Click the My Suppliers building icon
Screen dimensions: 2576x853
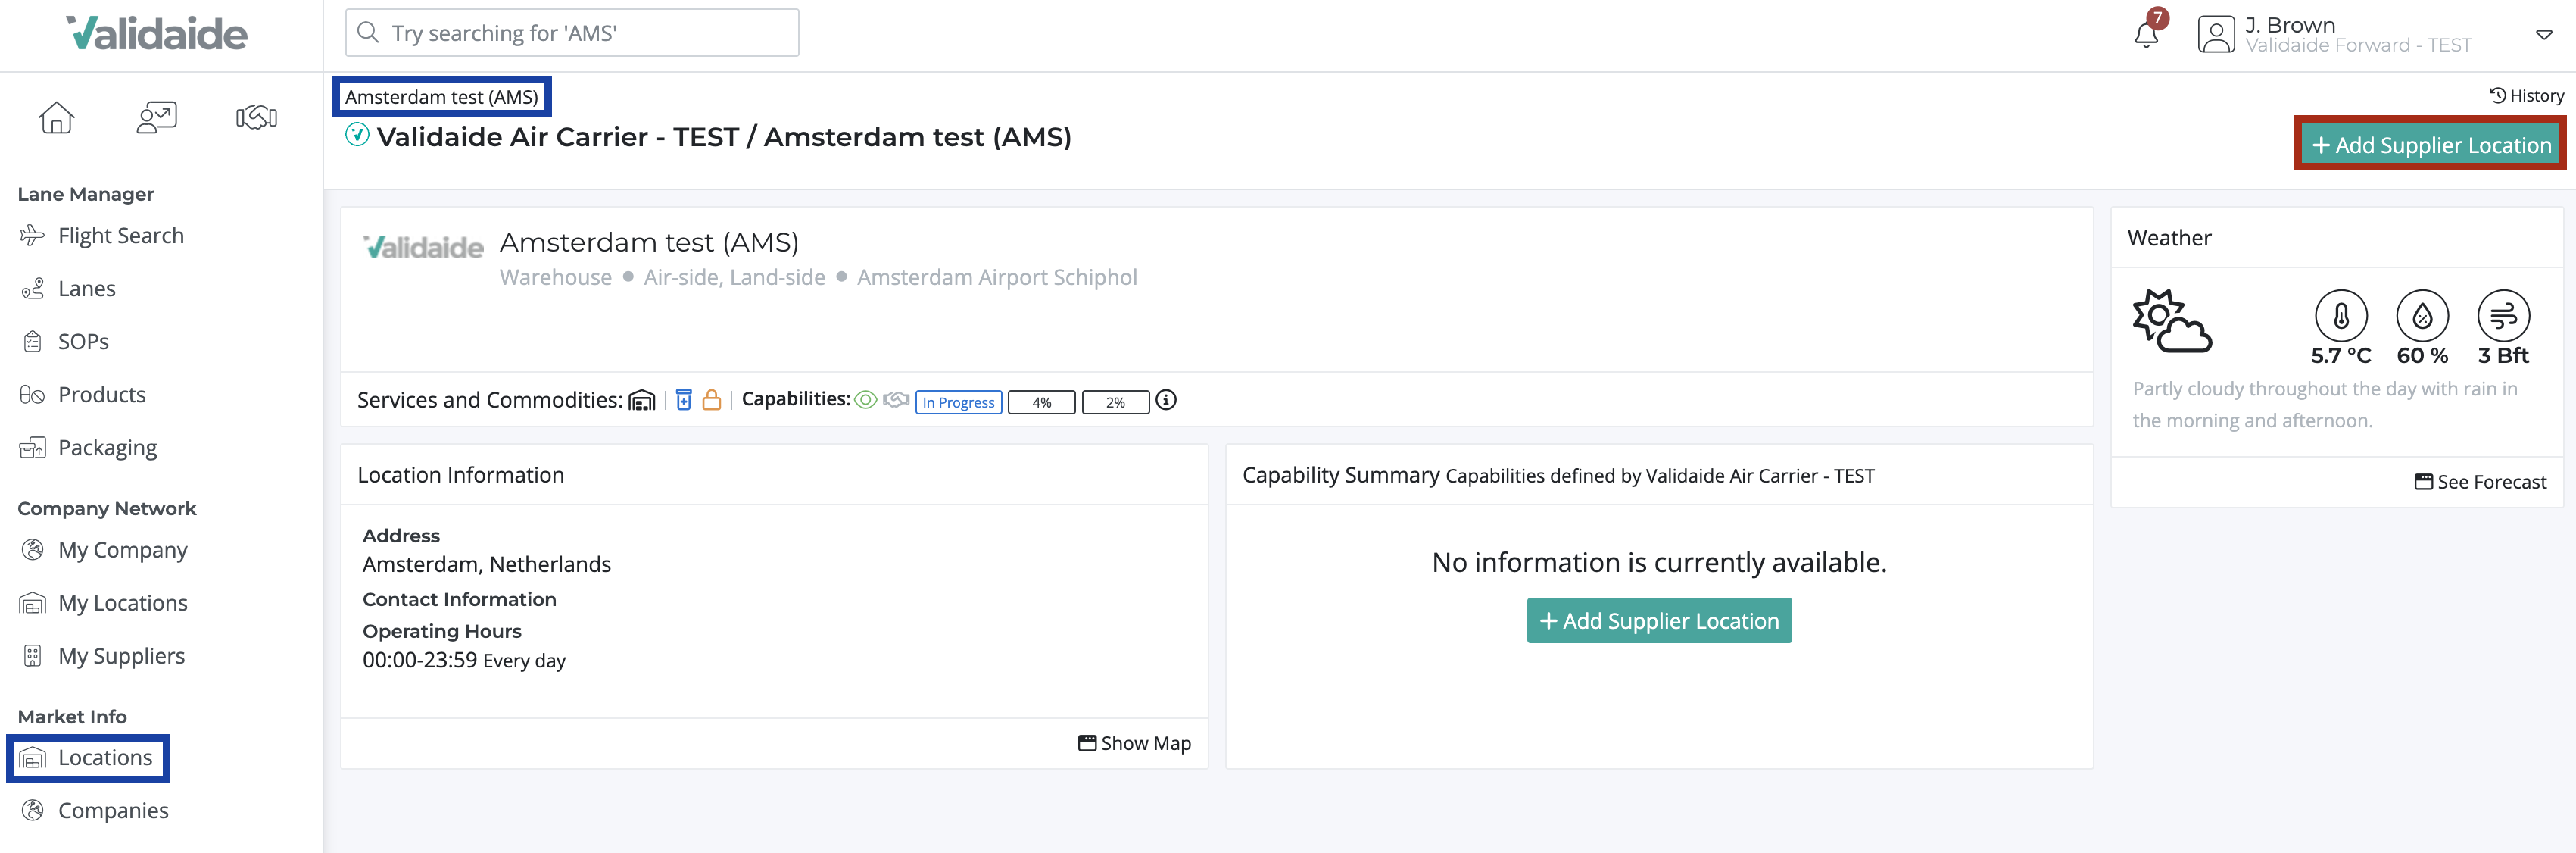[32, 656]
